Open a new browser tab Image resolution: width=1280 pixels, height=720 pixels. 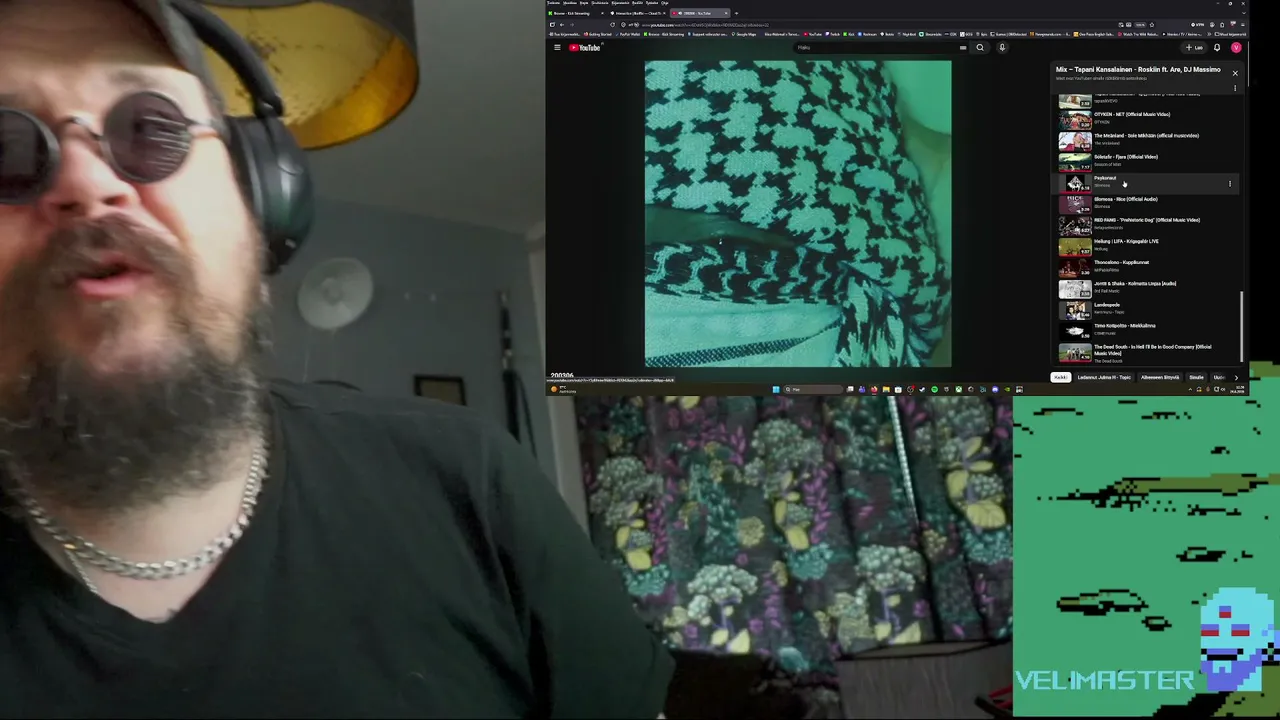pyautogui.click(x=737, y=13)
